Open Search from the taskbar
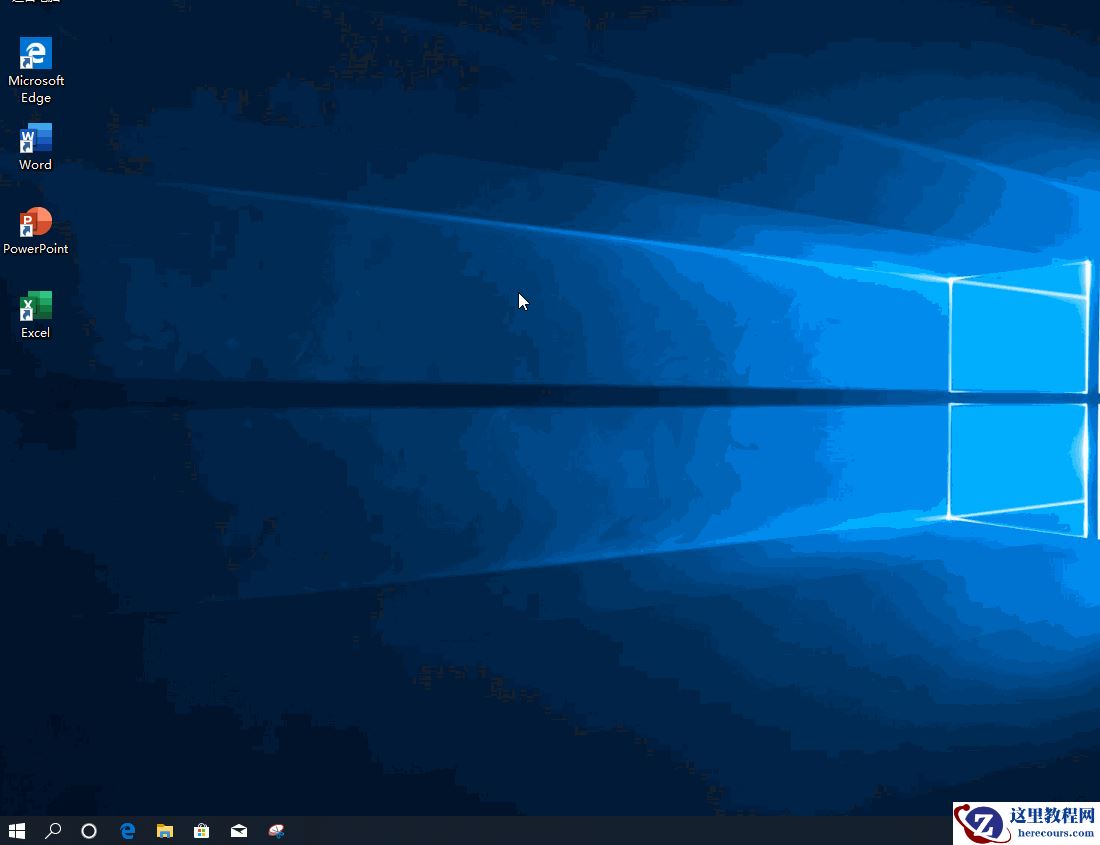1100x845 pixels. [x=53, y=831]
